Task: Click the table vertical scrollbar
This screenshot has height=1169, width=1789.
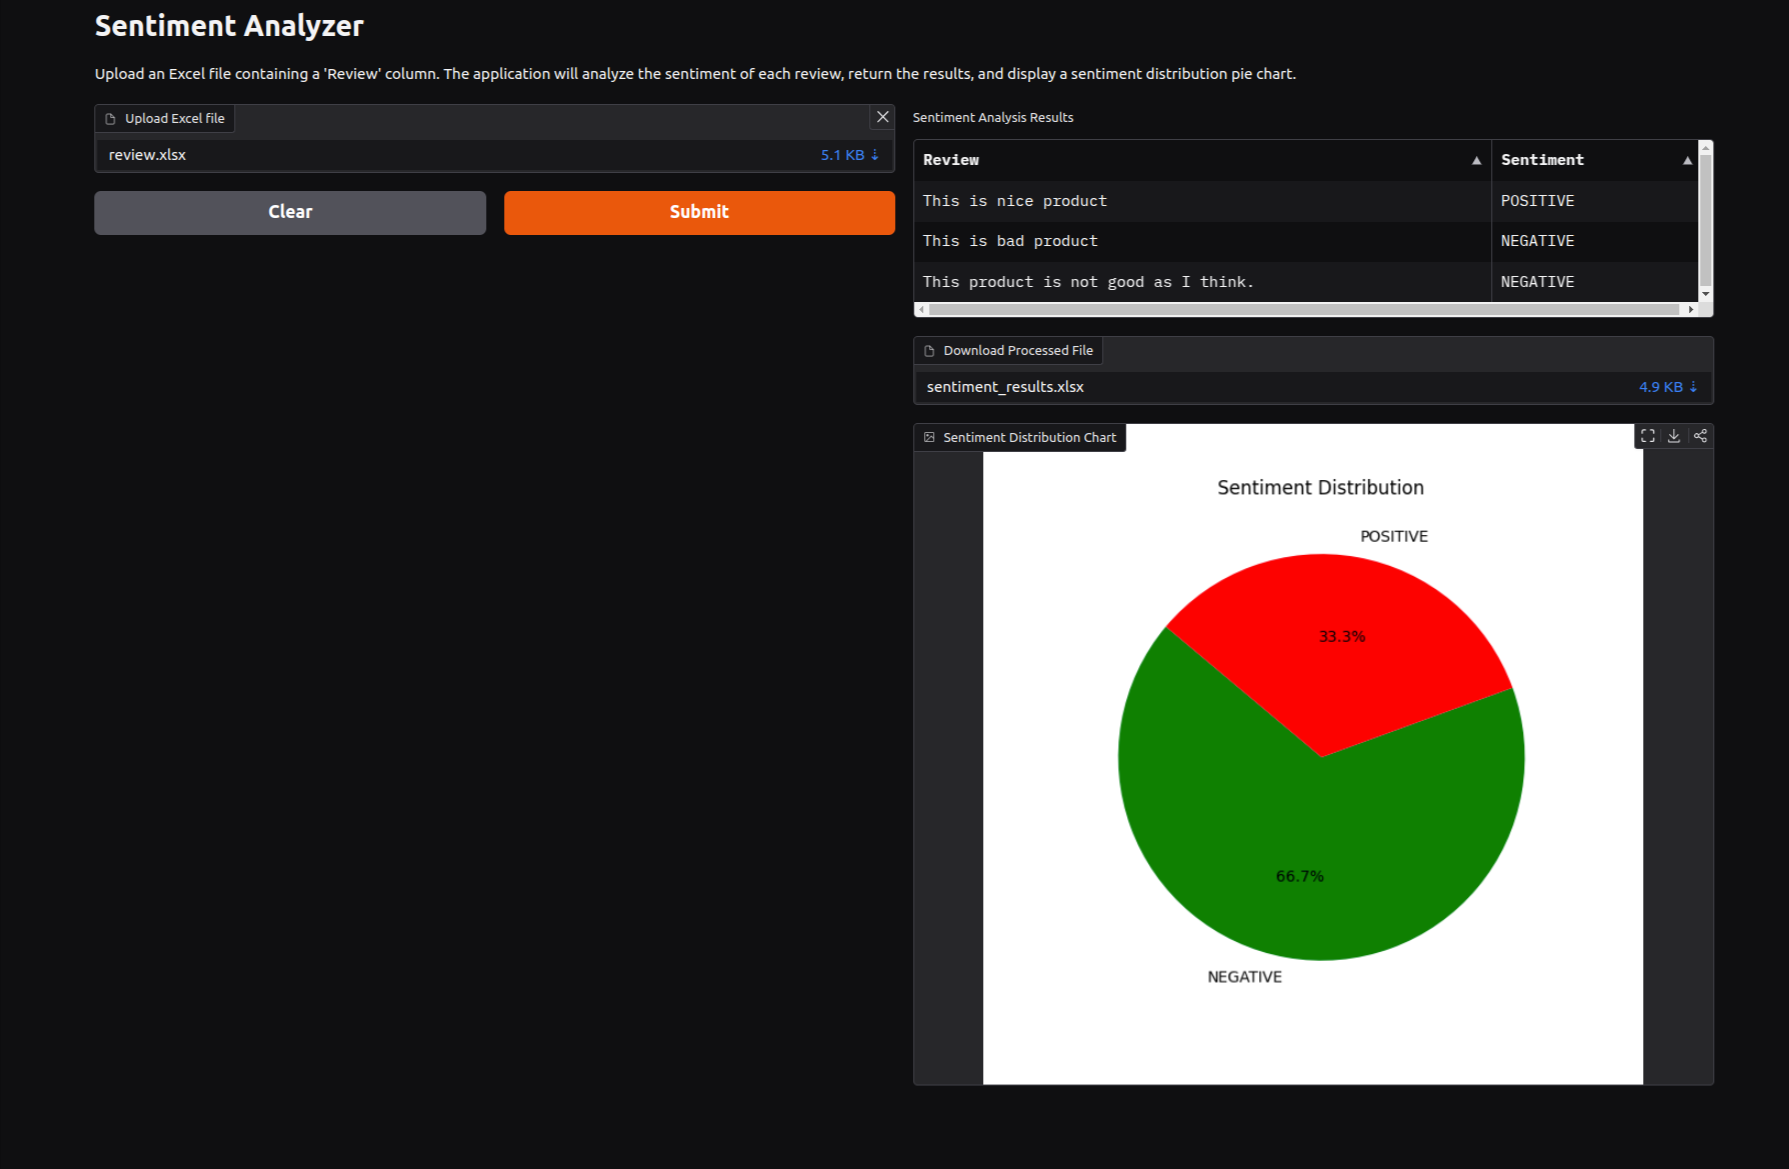Action: click(1706, 220)
